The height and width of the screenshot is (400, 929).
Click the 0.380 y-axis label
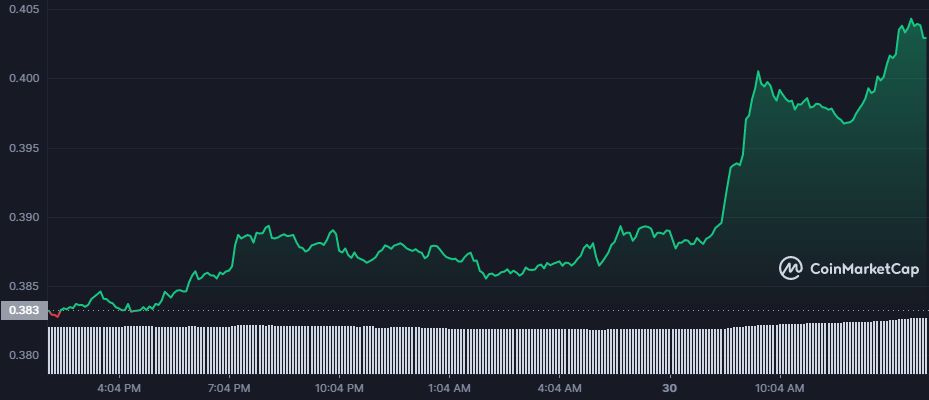[24, 356]
